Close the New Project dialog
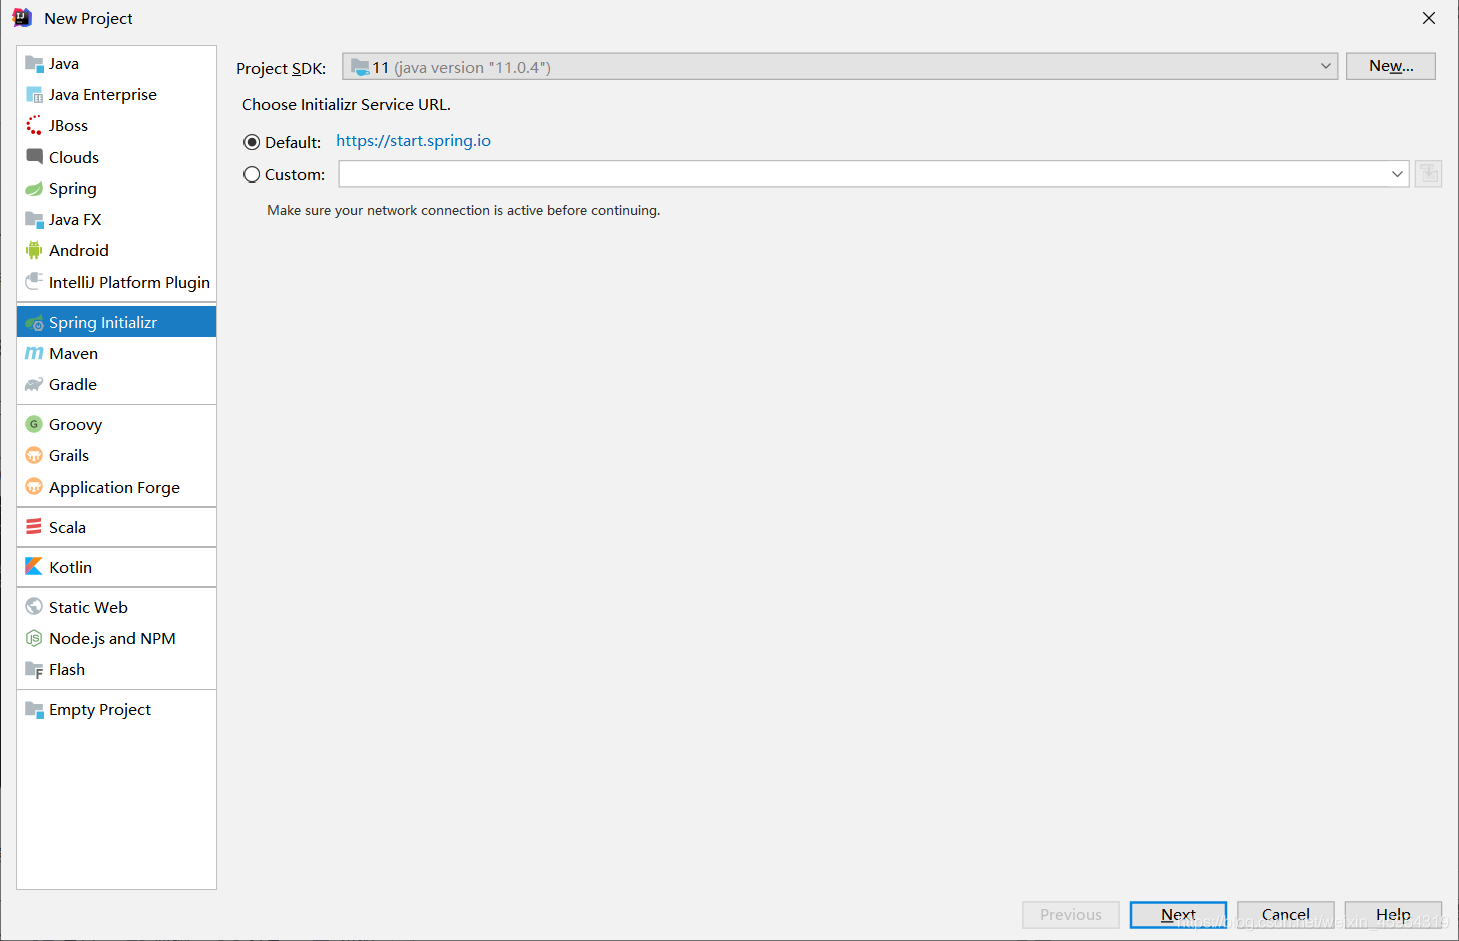Image resolution: width=1459 pixels, height=941 pixels. (1429, 18)
